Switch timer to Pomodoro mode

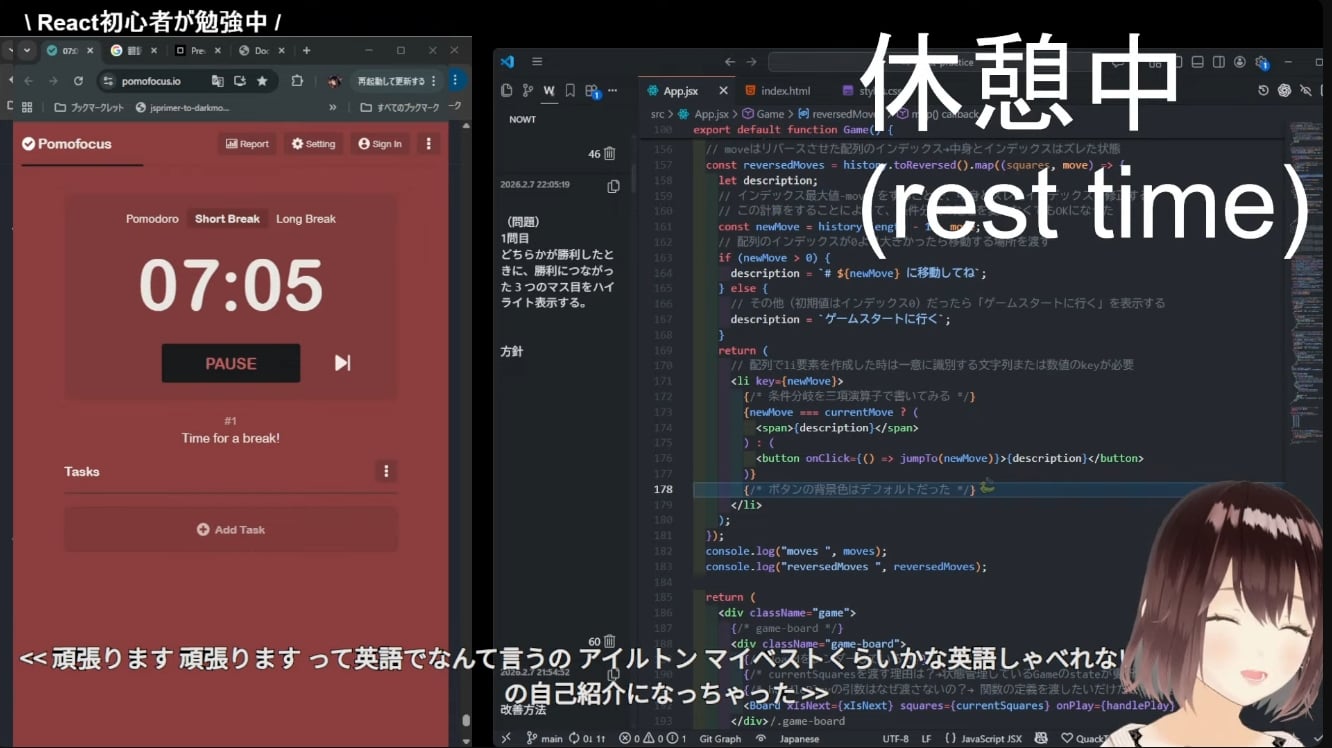(152, 219)
